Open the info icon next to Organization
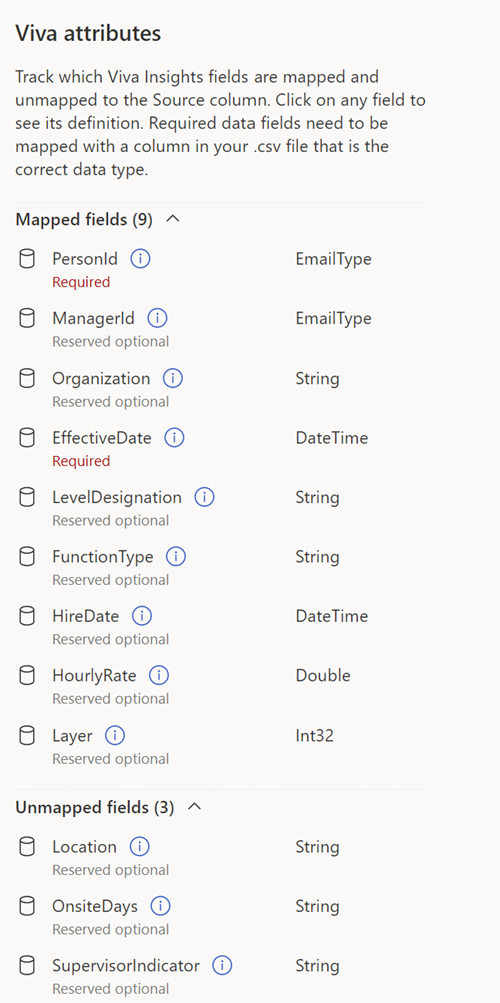This screenshot has width=500, height=1003. pos(173,379)
